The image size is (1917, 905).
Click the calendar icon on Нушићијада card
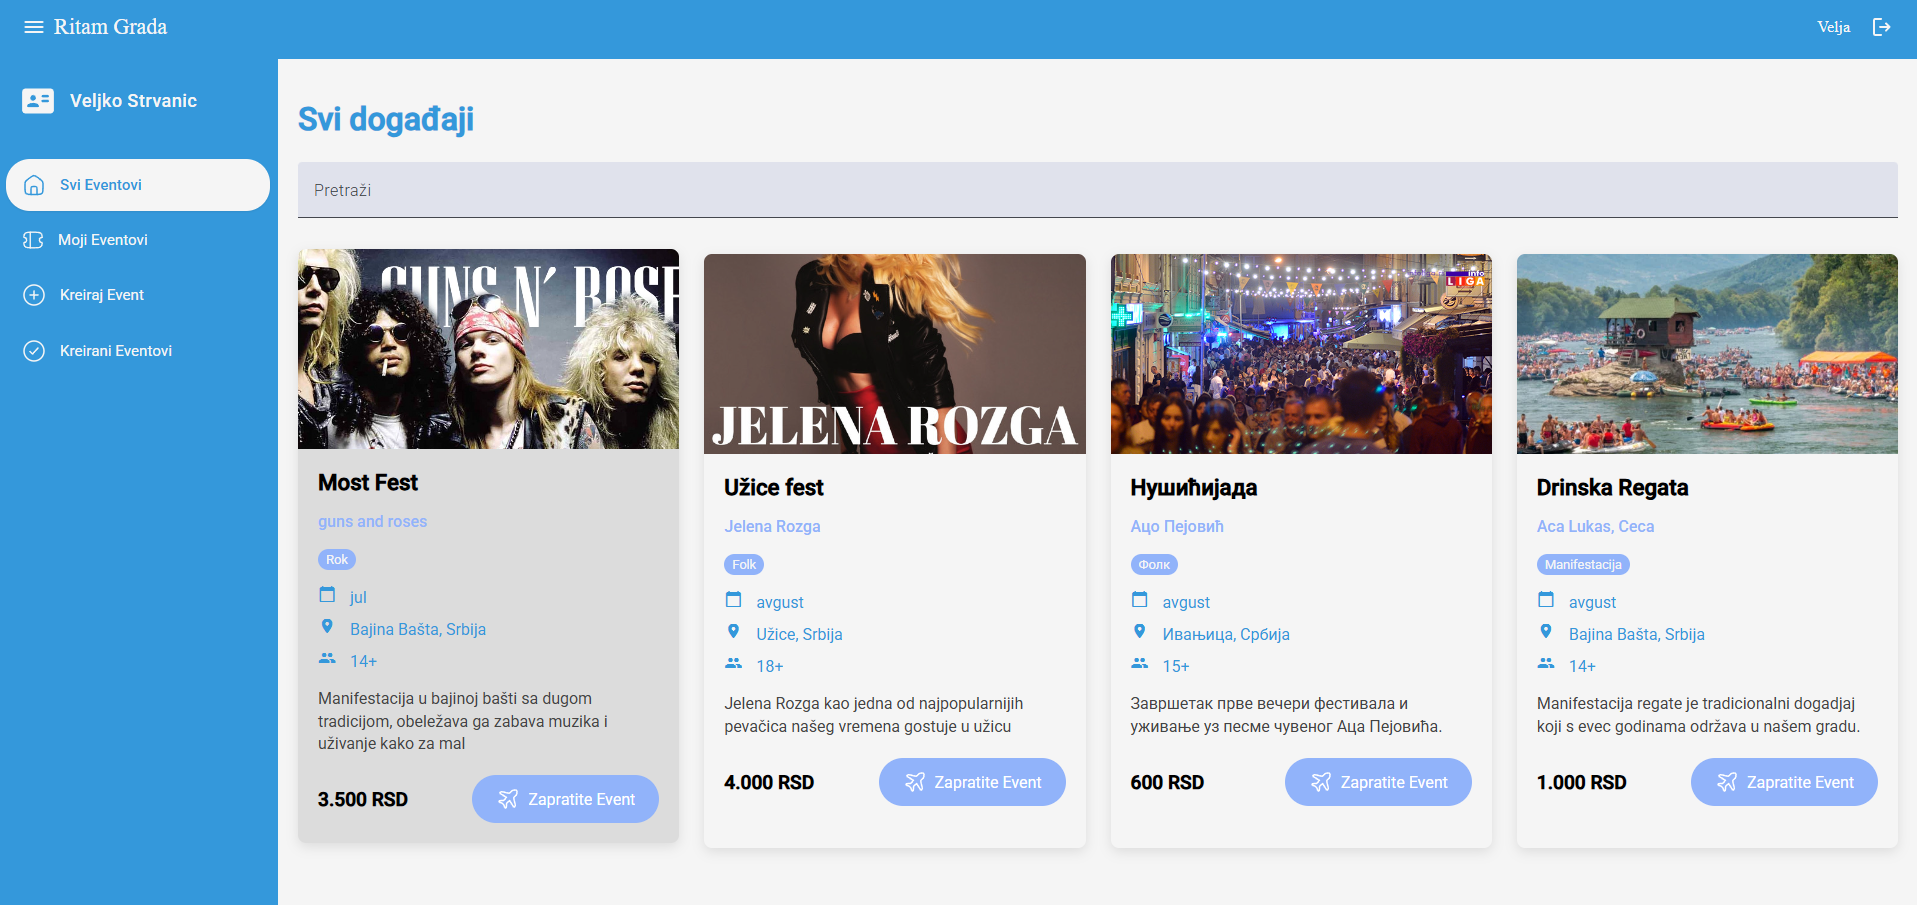point(1139,600)
